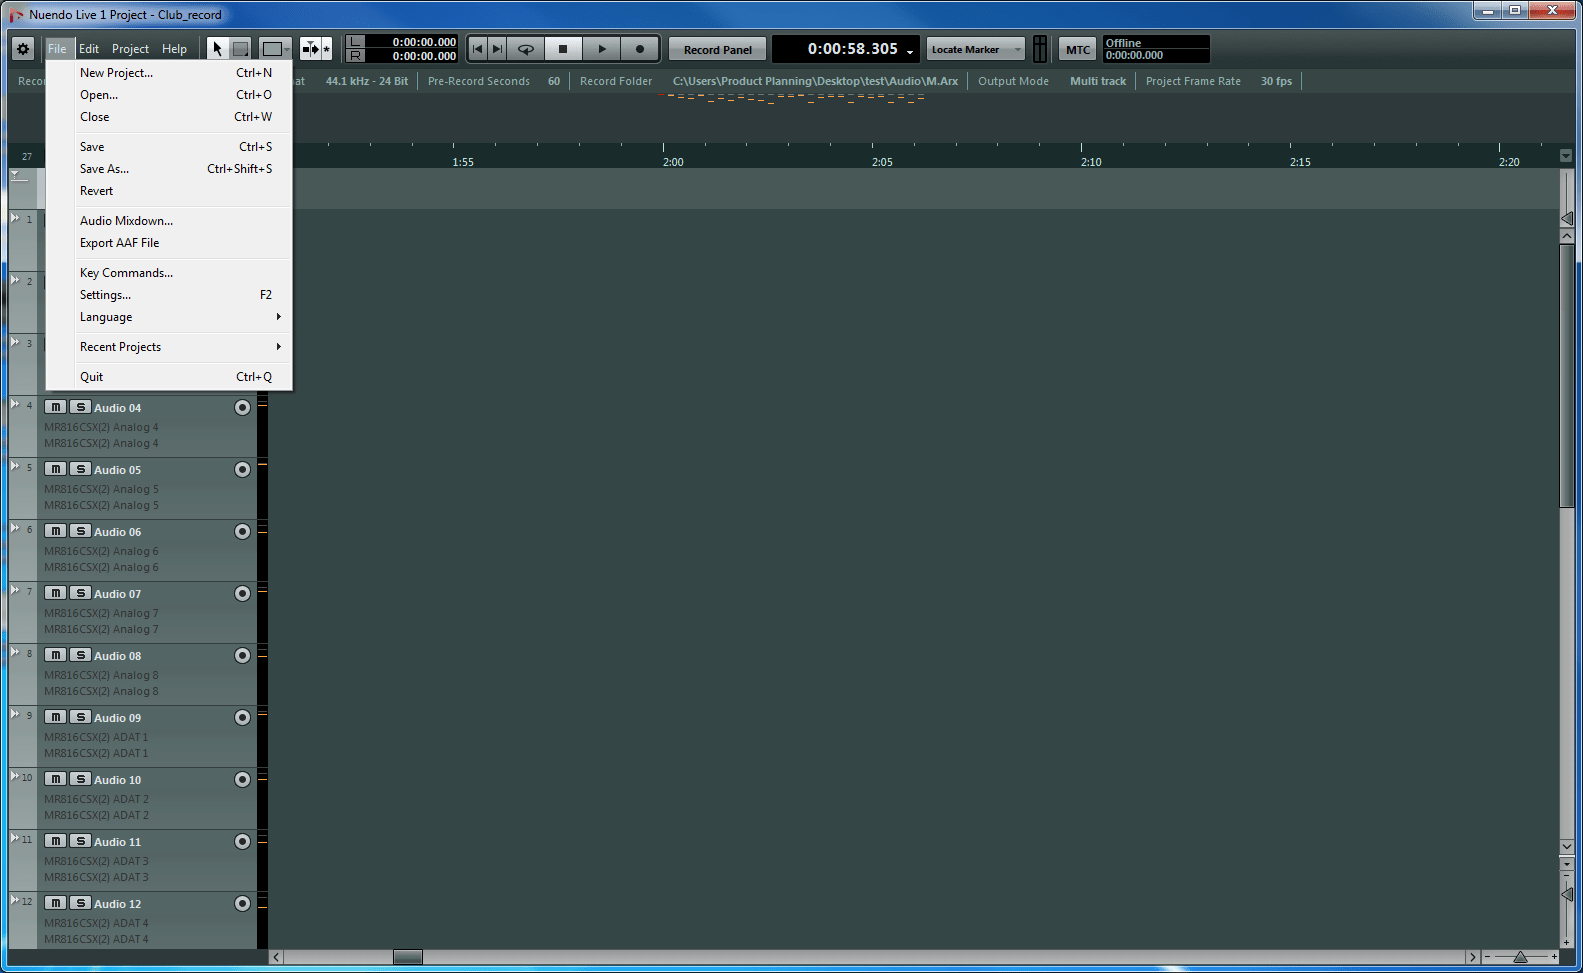Solo track Audio 10
Screen dimensions: 1583x973
(81, 779)
